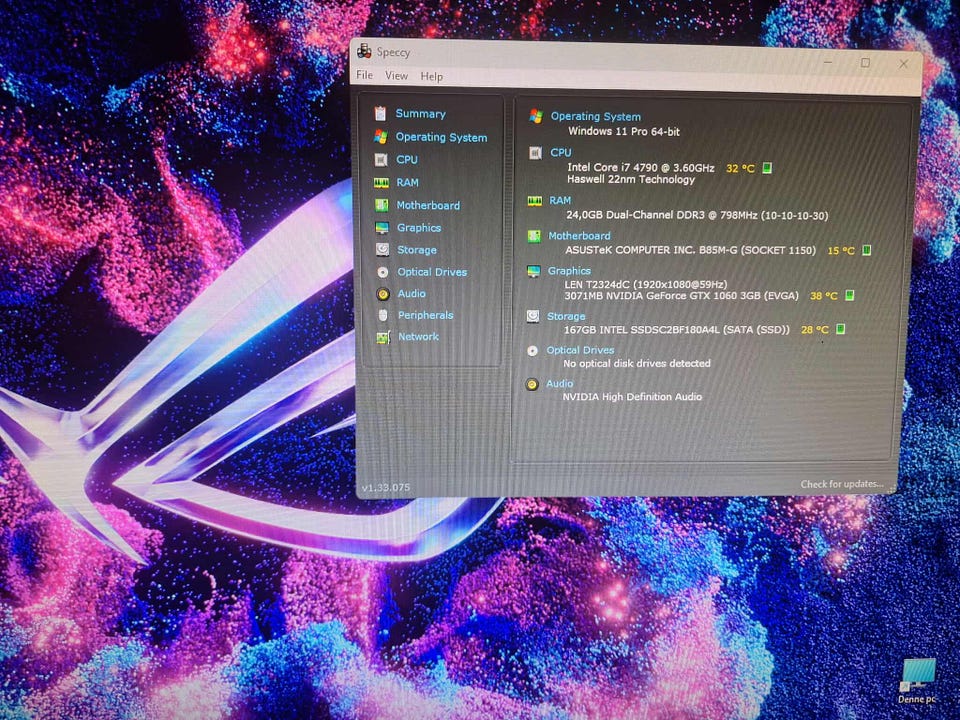This screenshot has height=720, width=960.
Task: Click 'Intel Core i7 4790 @ 3.60GHz' text
Action: (640, 167)
